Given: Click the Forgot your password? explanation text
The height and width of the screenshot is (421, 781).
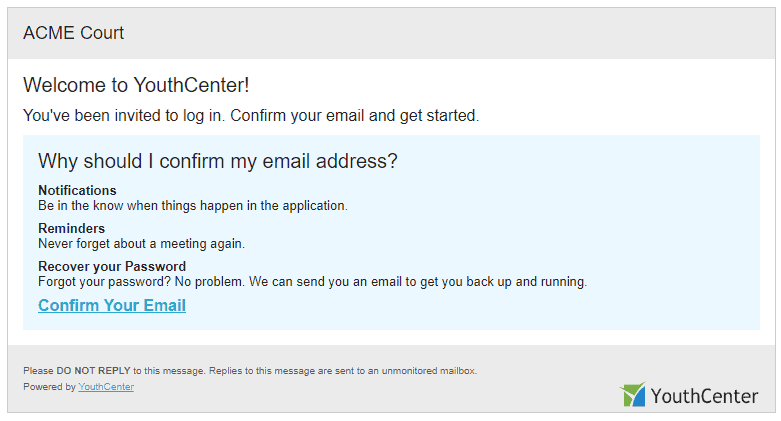Looking at the screenshot, I should 313,281.
